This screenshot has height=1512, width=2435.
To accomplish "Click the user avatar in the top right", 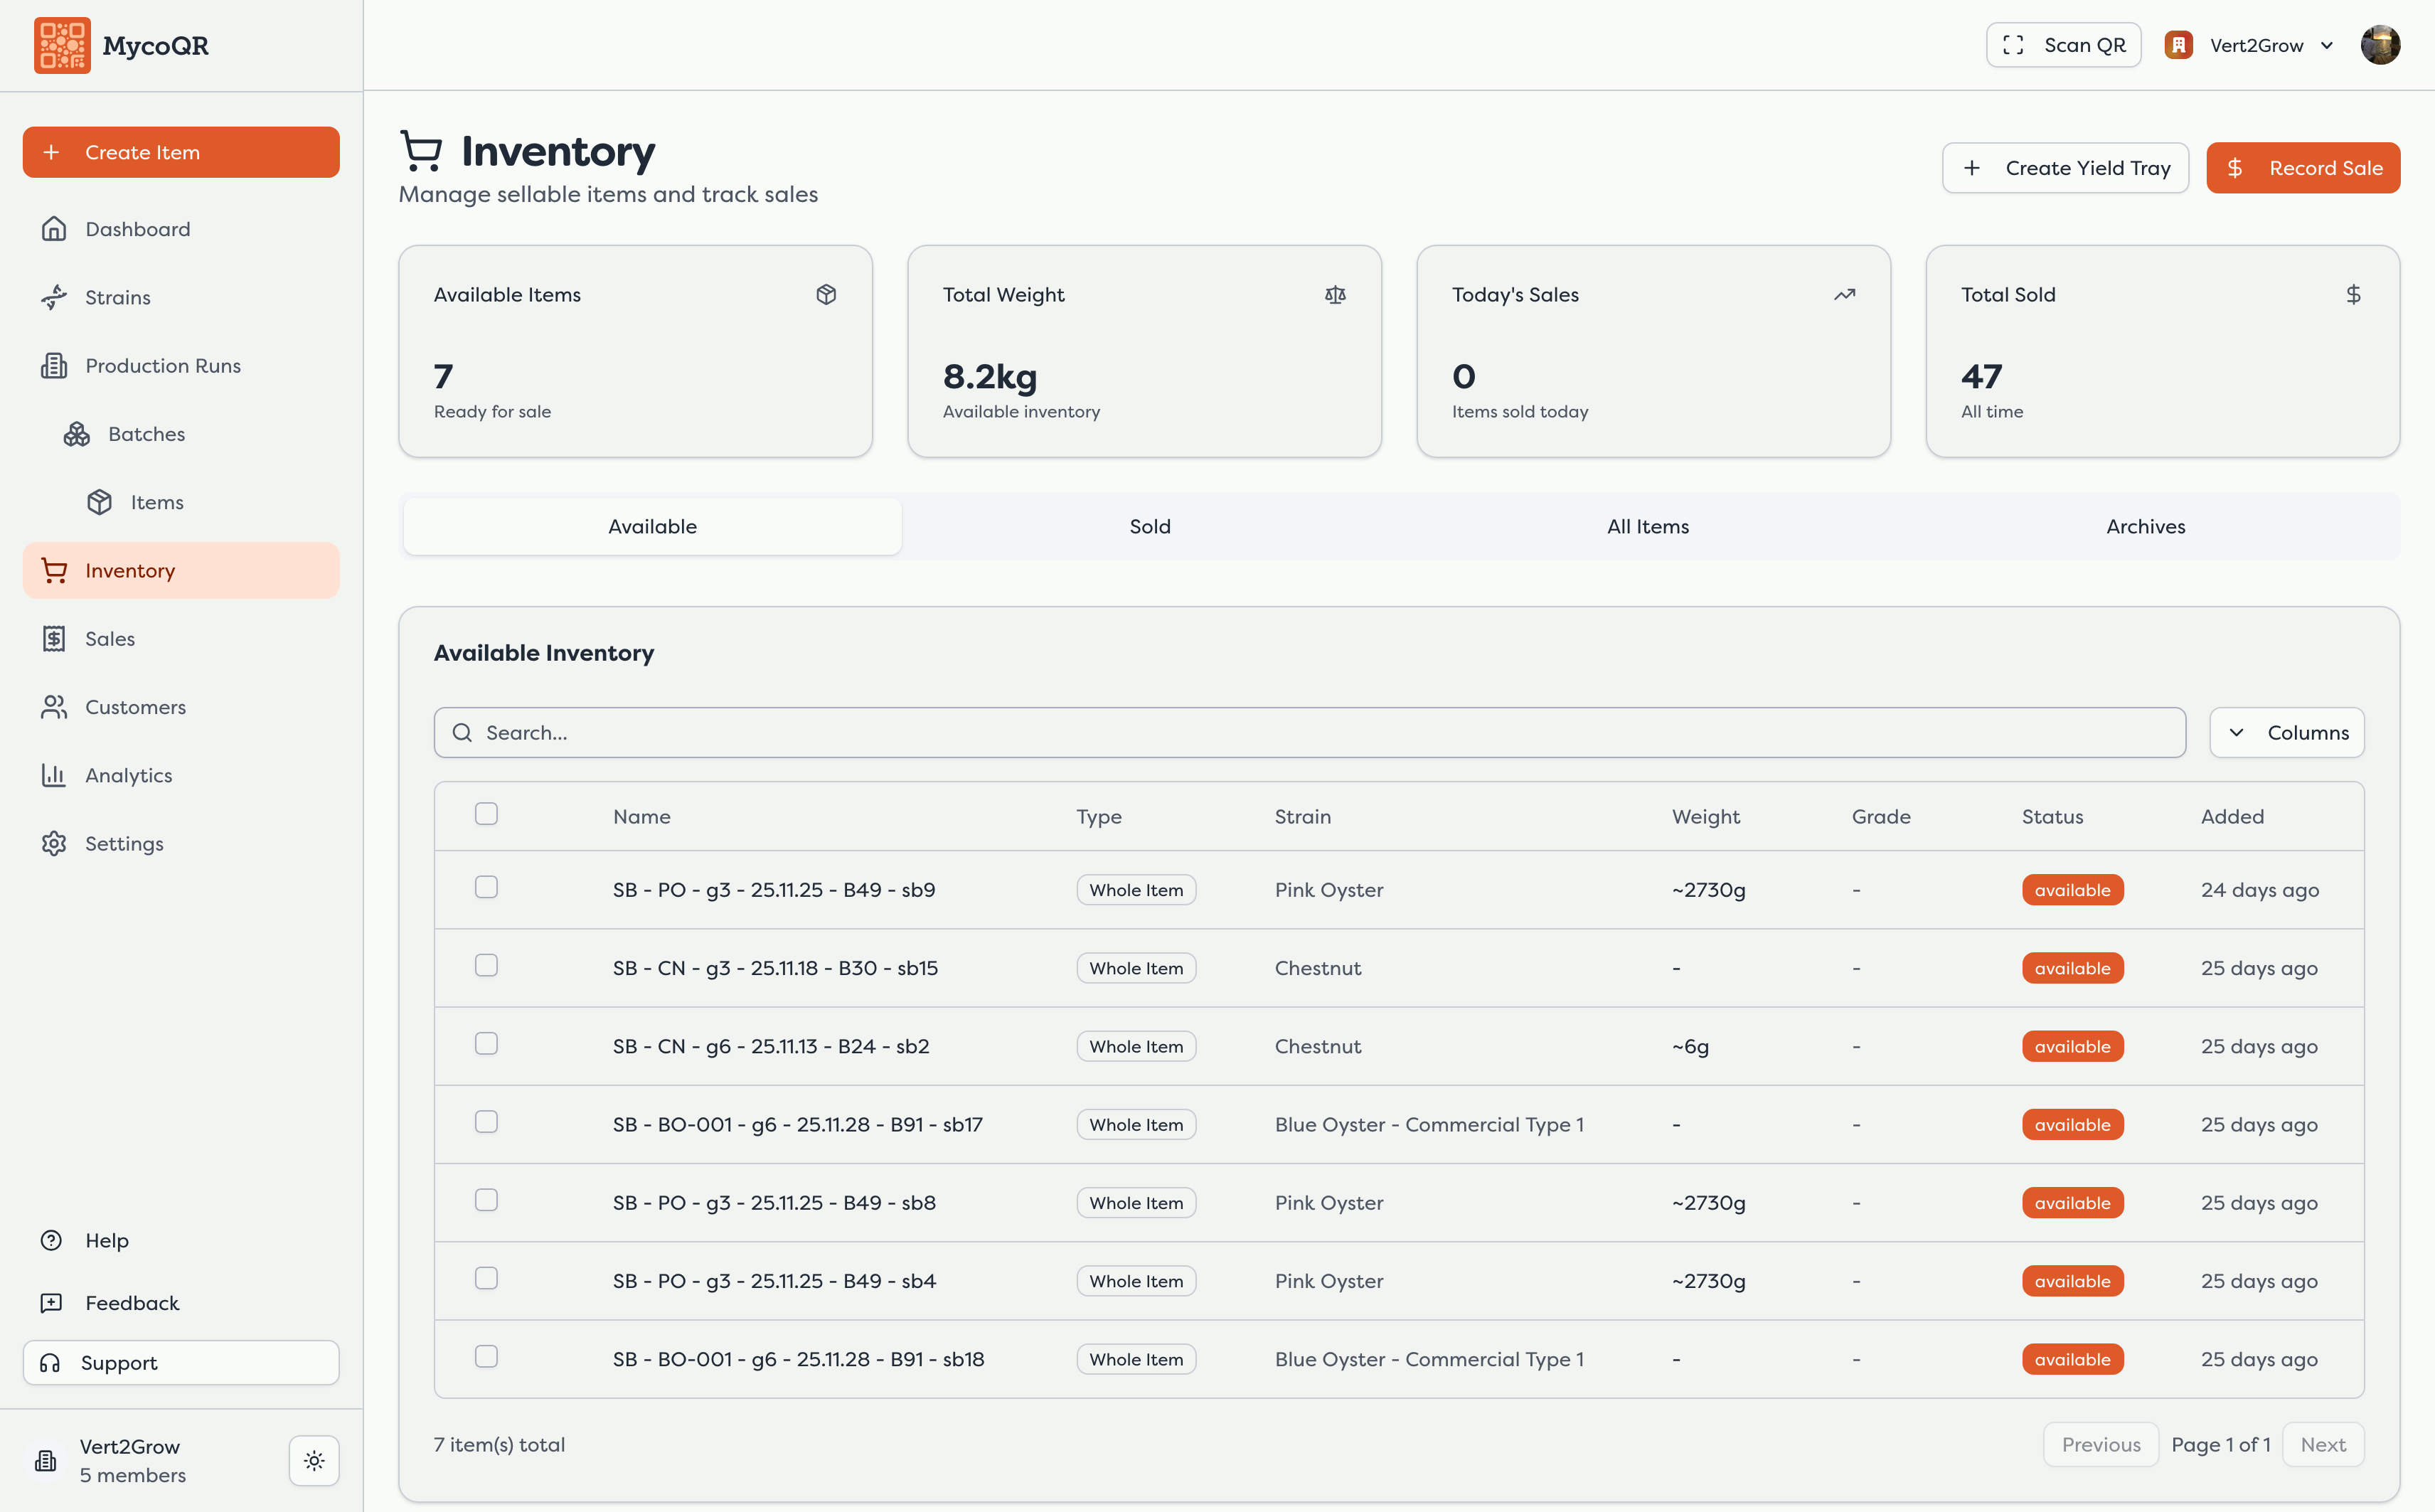I will [x=2380, y=45].
